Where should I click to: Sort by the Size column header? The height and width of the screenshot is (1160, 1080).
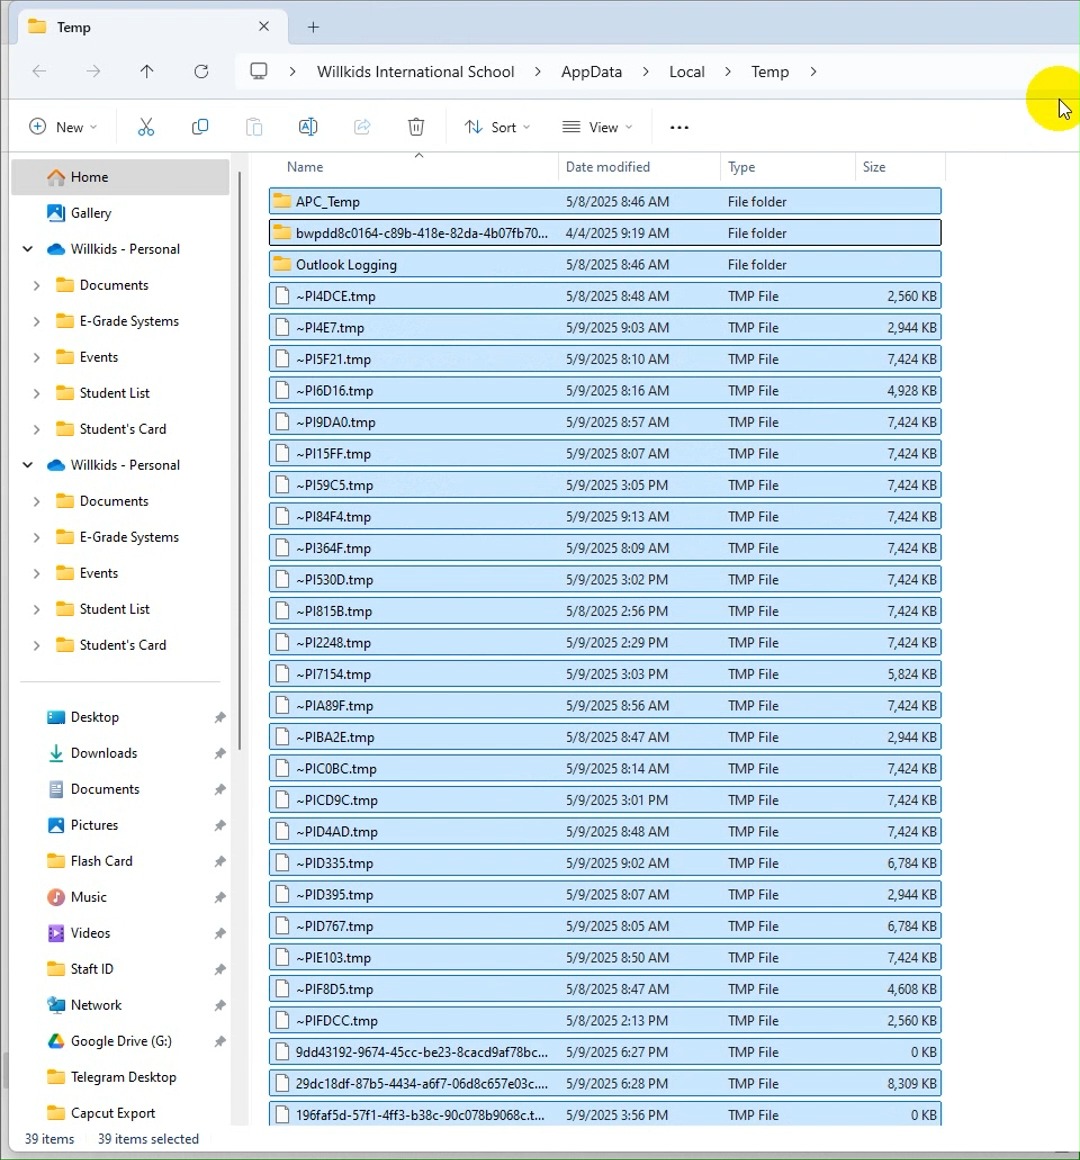tap(874, 167)
